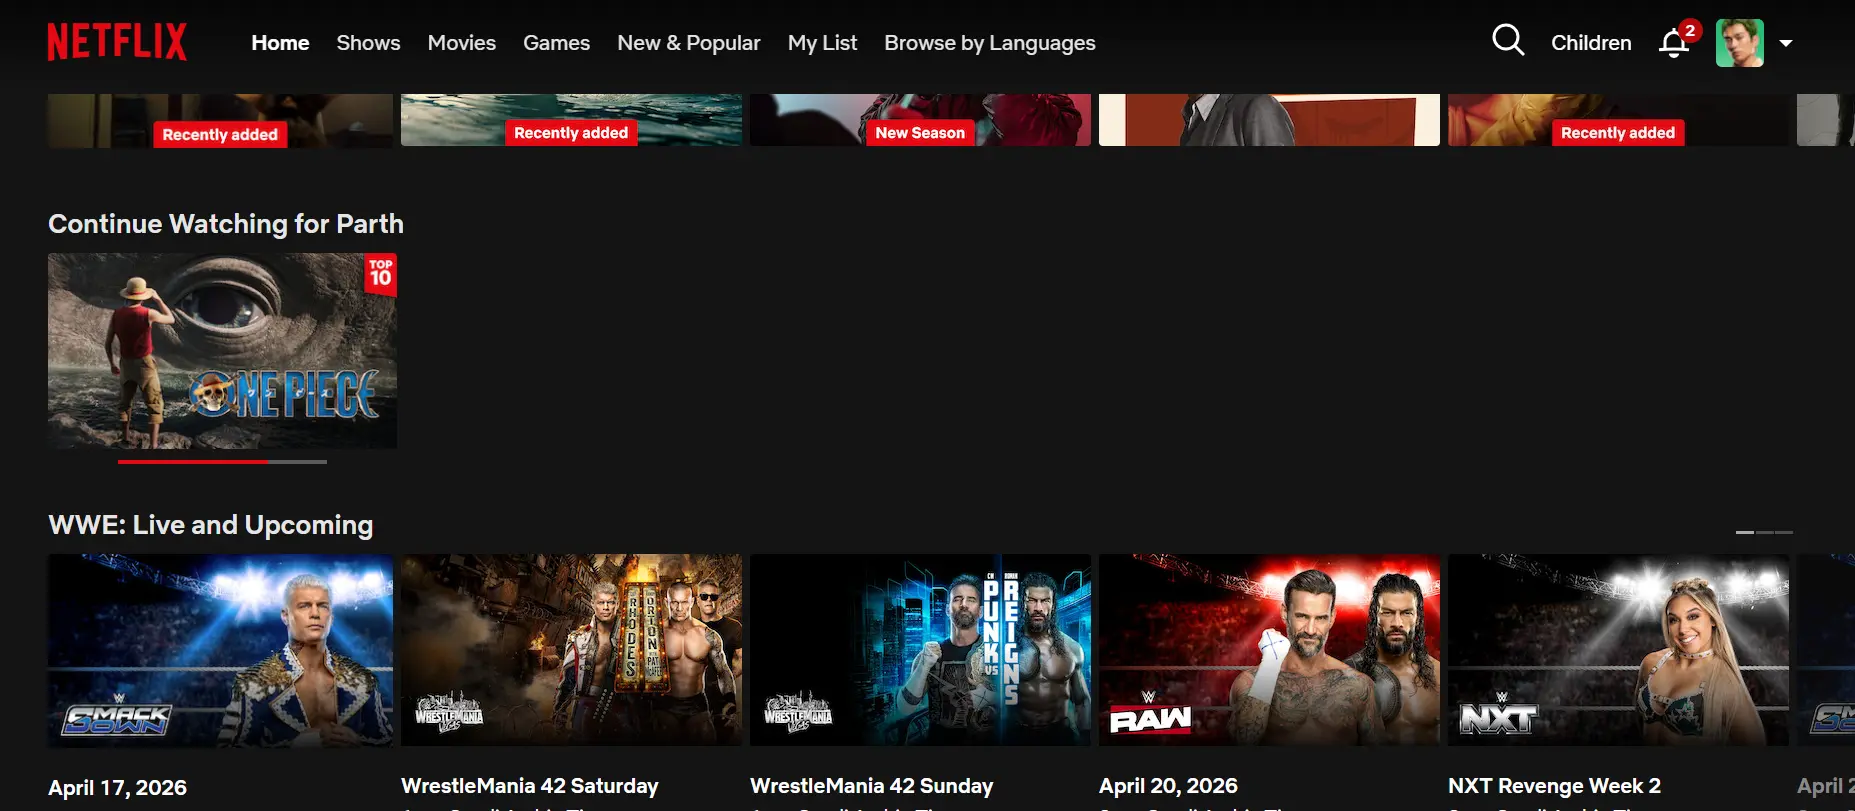1855x811 pixels.
Task: Click the Top 10 badge on One Piece
Action: (x=381, y=274)
